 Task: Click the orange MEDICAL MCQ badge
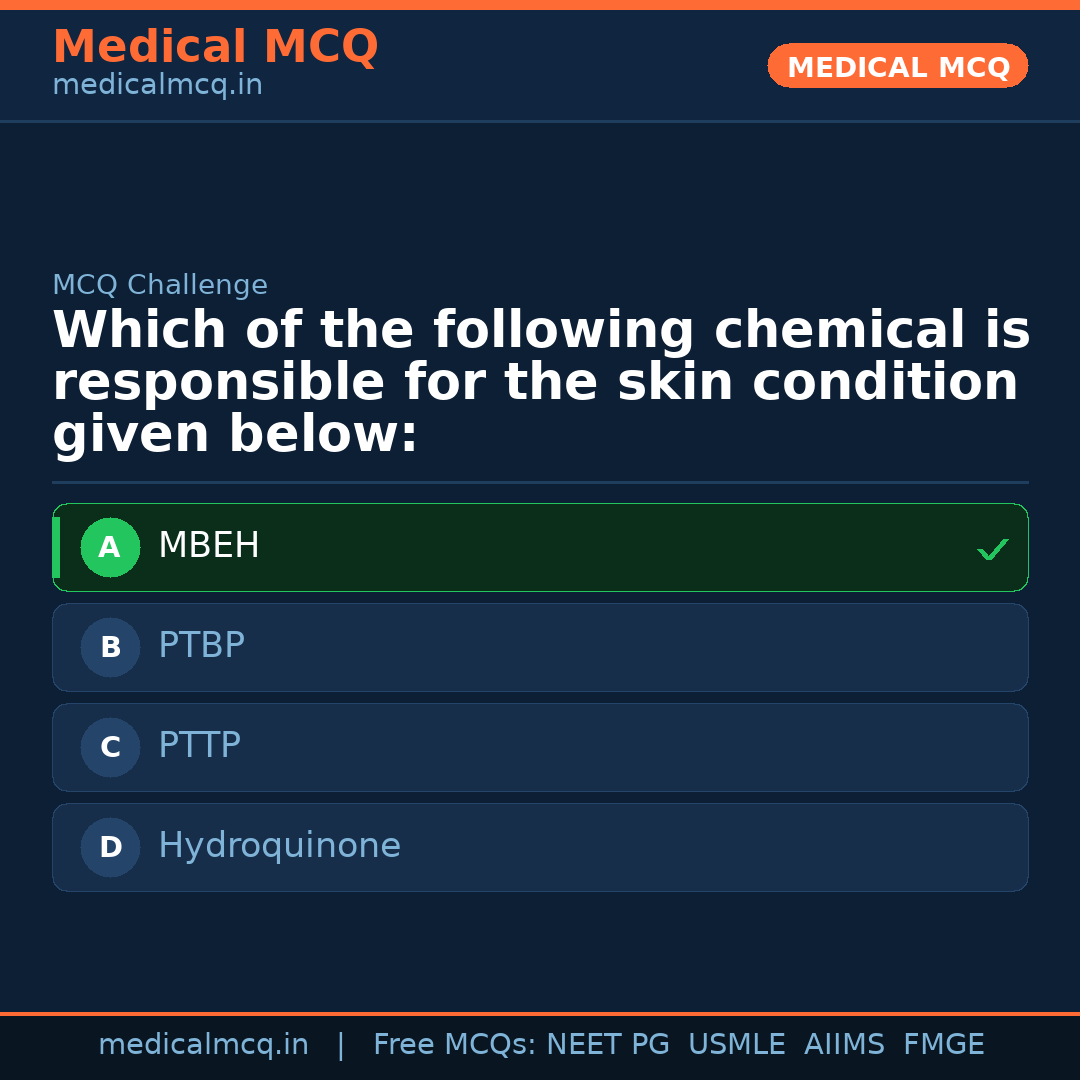tap(898, 67)
